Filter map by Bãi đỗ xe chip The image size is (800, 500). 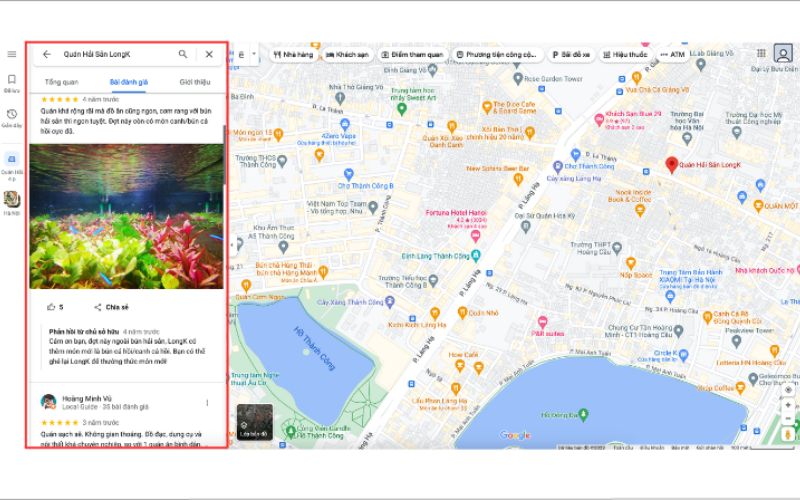tap(571, 55)
